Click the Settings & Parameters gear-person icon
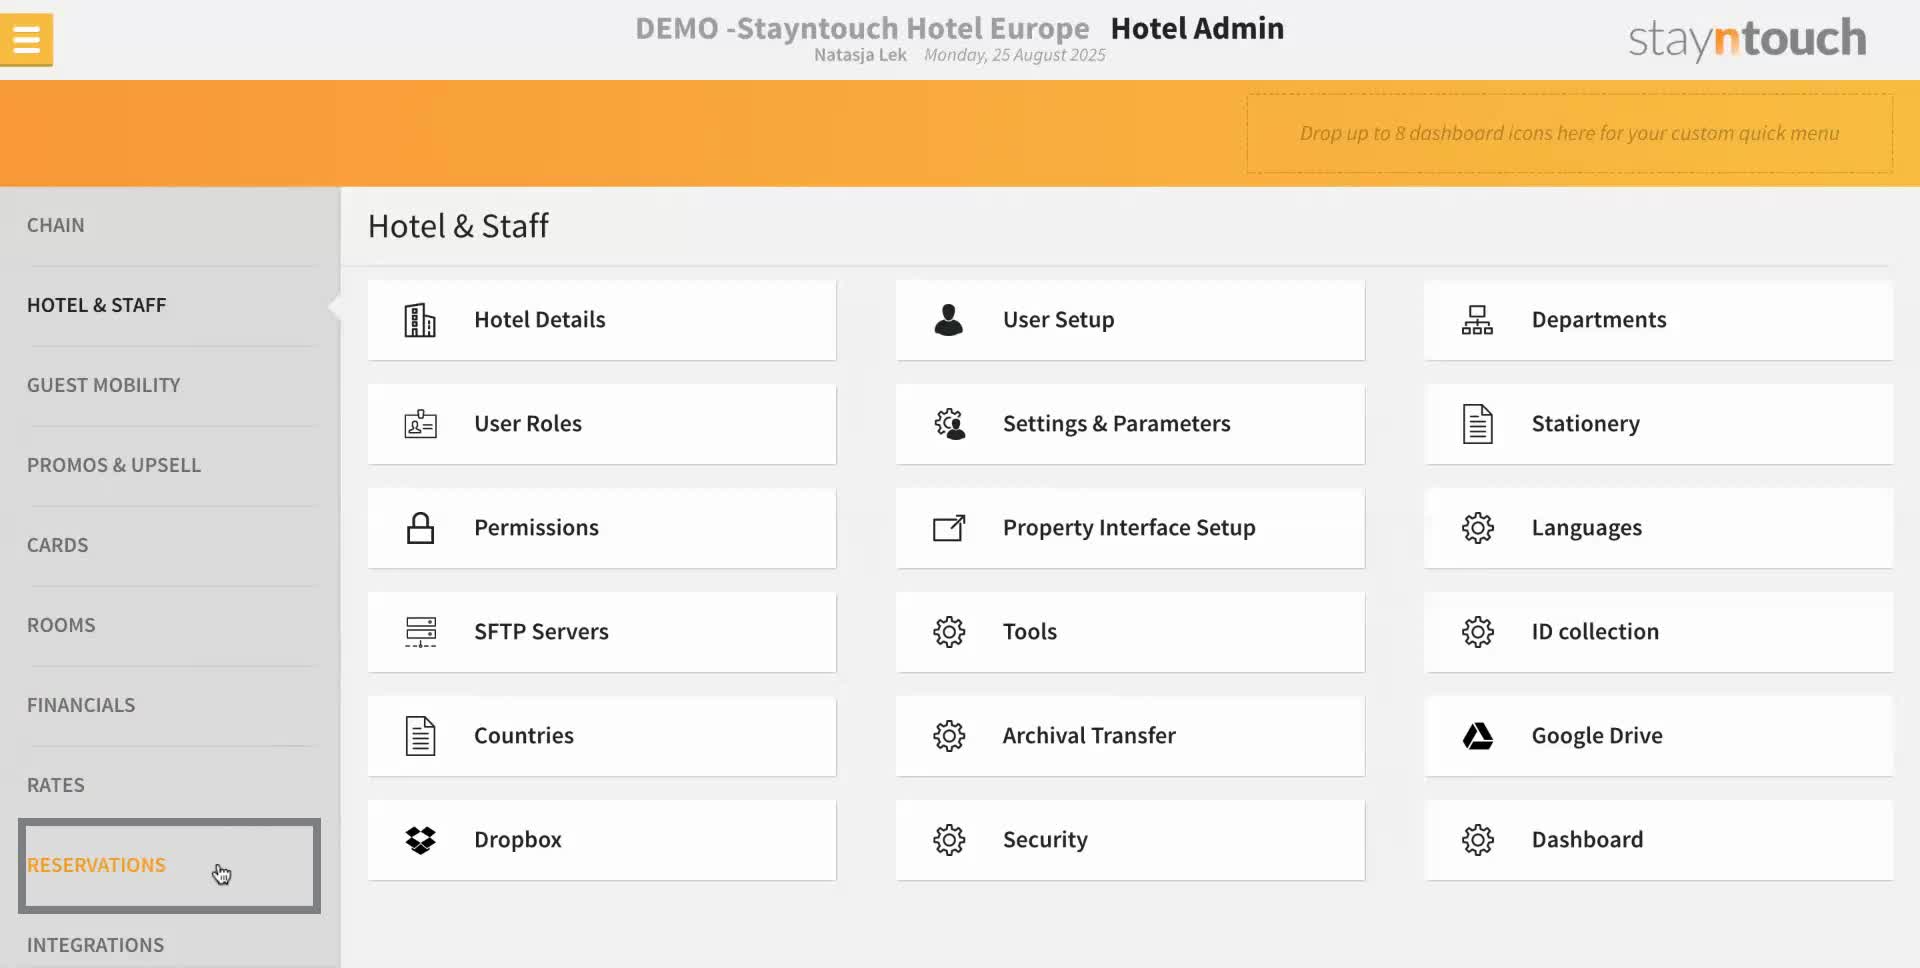The height and width of the screenshot is (968, 1920). (x=949, y=424)
